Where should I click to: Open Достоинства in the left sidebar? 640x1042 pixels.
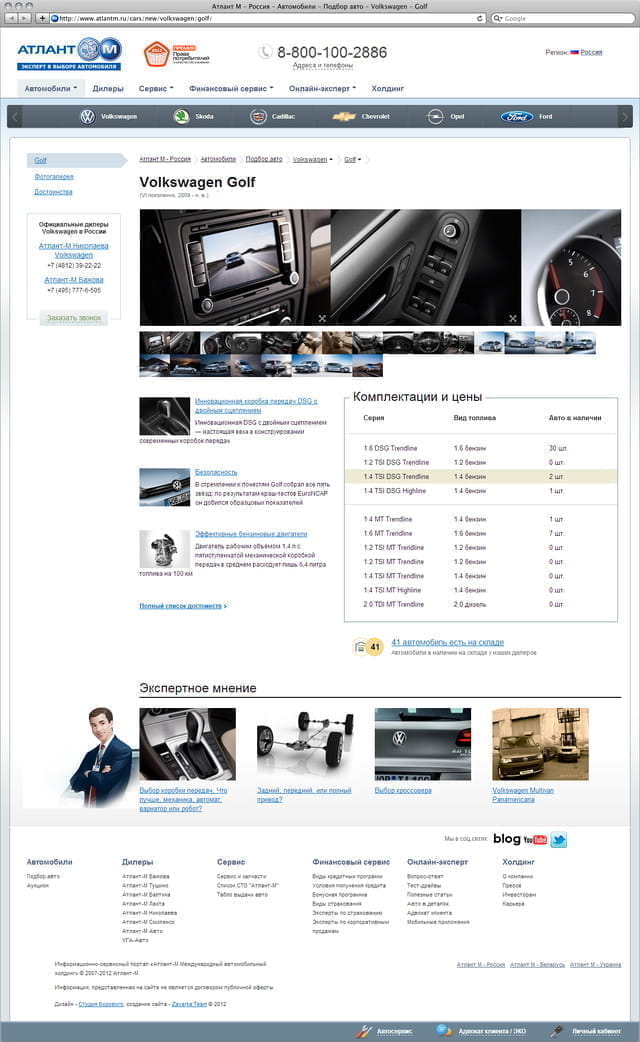click(x=53, y=191)
